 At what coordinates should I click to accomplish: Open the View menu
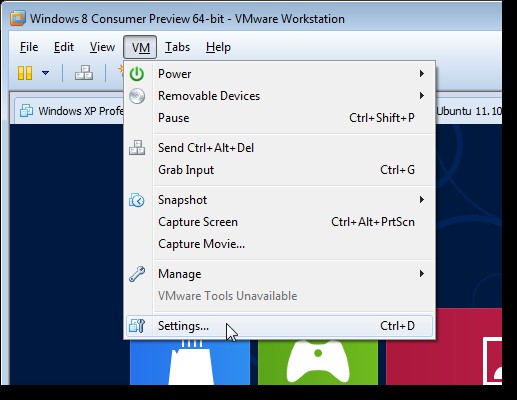pos(102,47)
